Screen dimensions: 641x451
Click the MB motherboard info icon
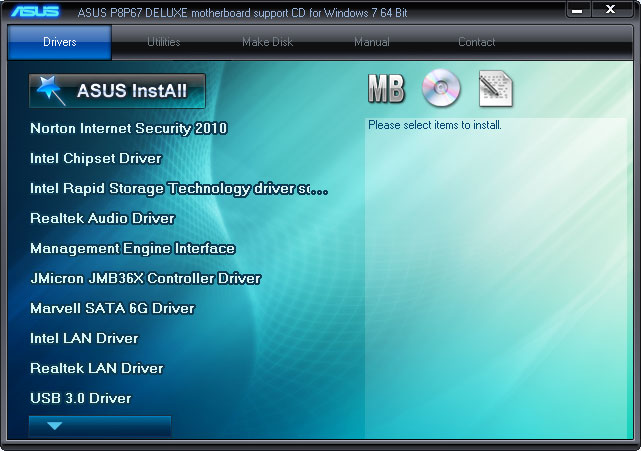point(386,88)
